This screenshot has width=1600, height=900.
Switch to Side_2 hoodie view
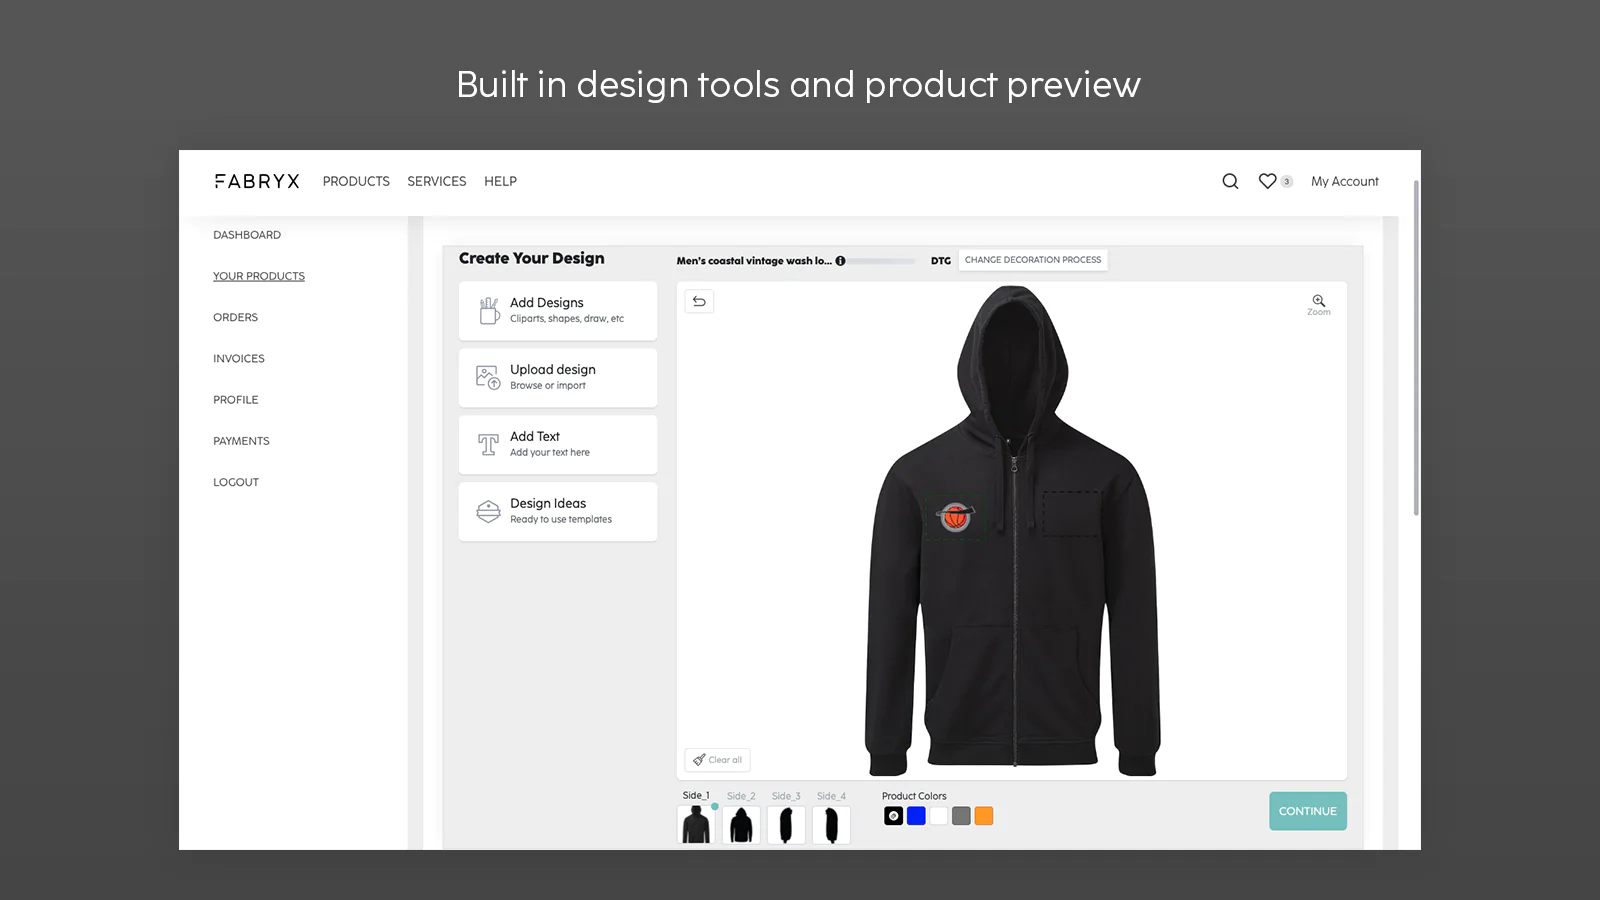741,825
